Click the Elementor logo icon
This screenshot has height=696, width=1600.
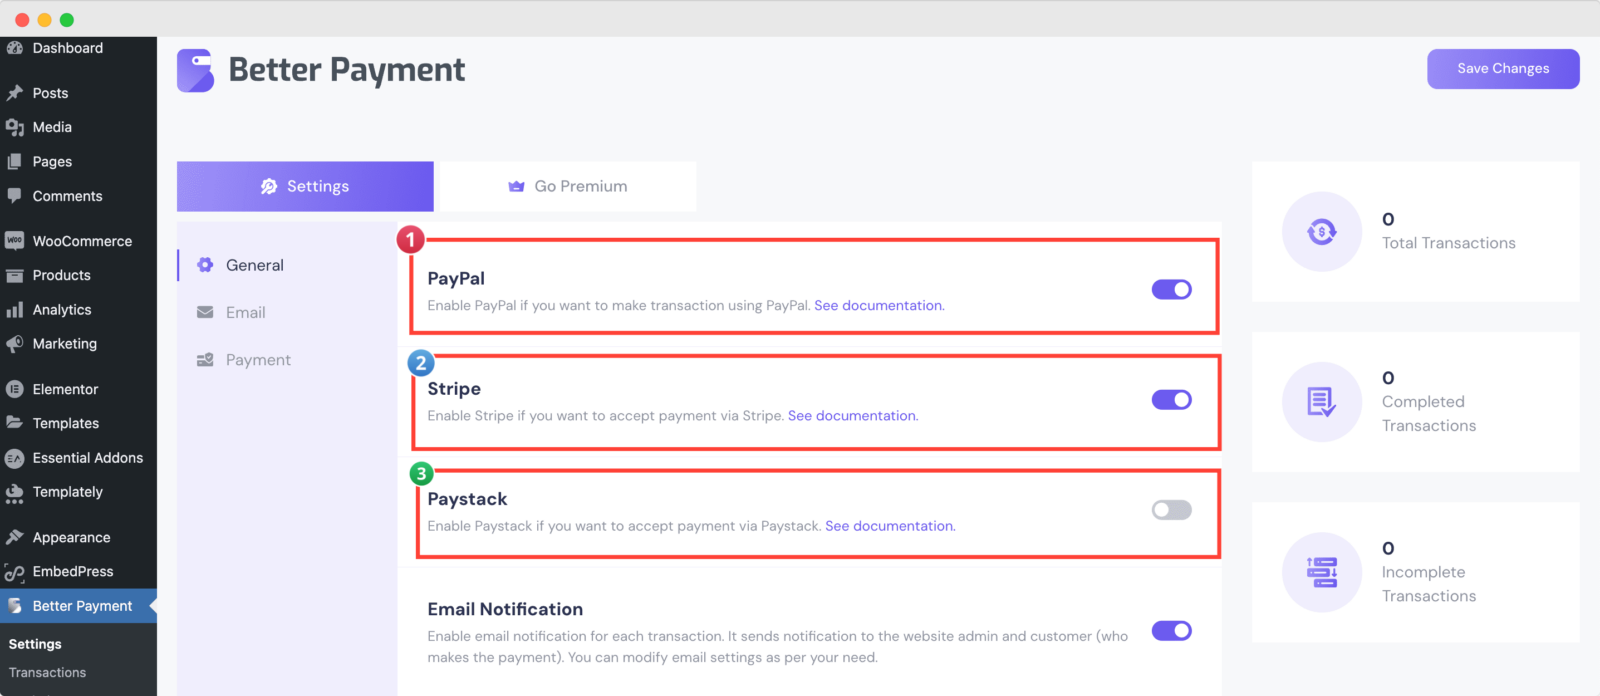coord(14,389)
